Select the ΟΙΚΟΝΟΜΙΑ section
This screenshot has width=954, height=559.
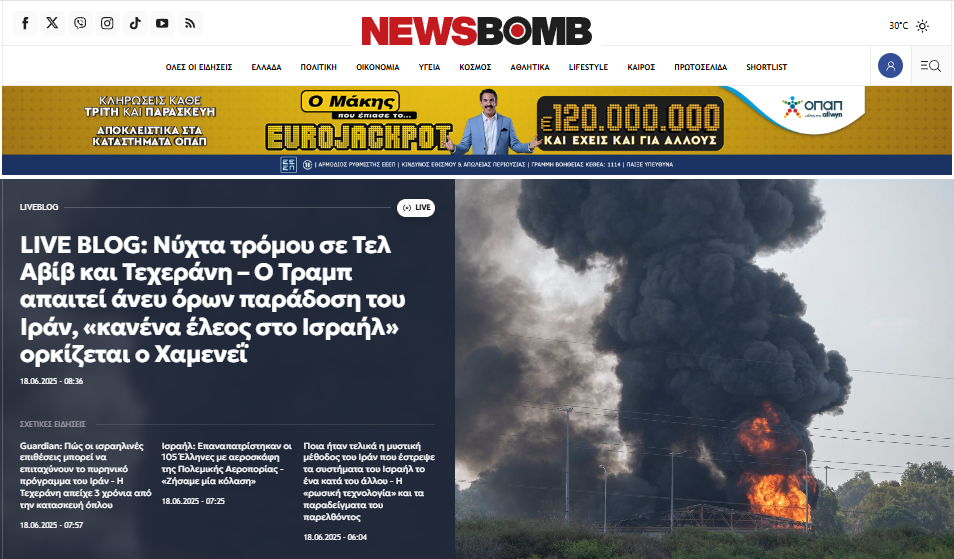click(378, 67)
